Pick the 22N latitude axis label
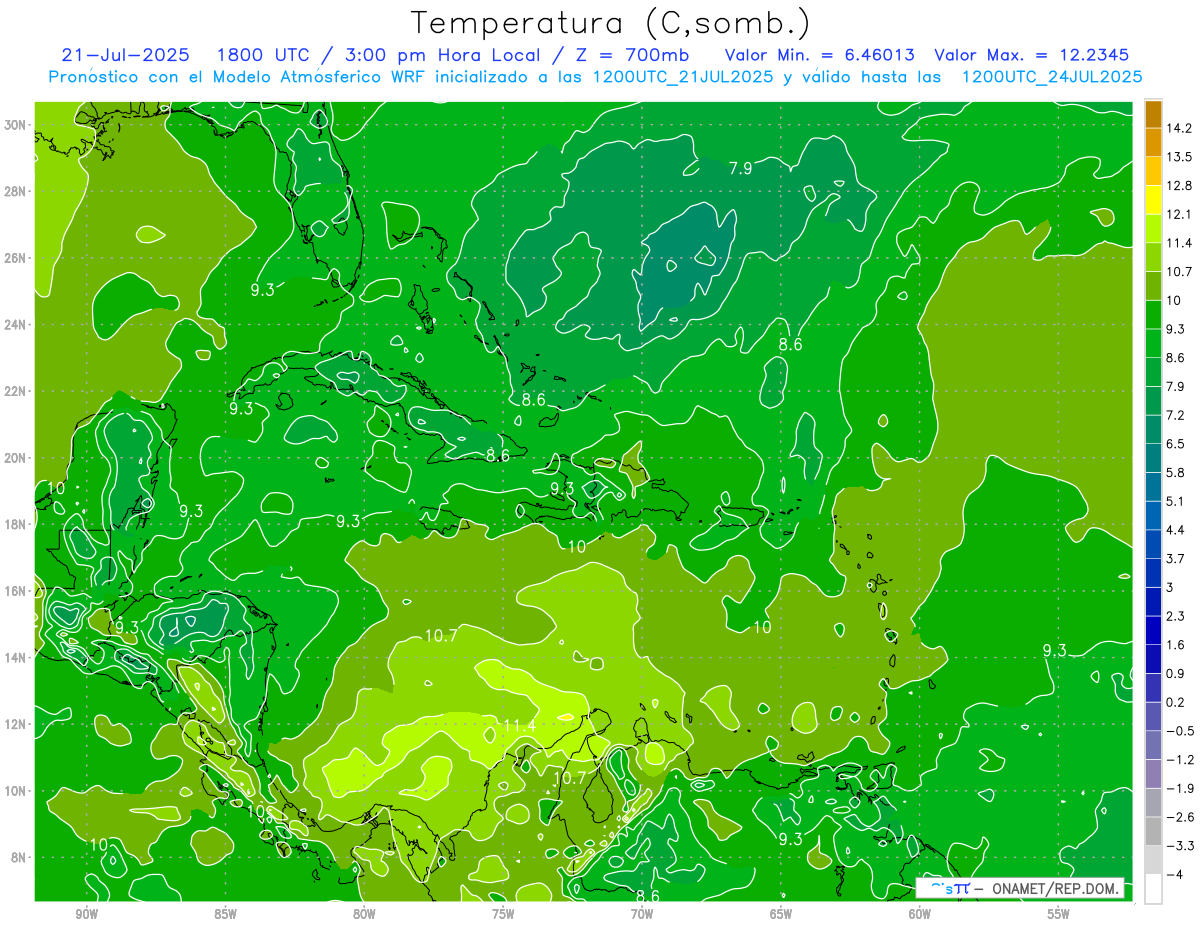Viewport: 1200px width, 927px height. click(16, 391)
